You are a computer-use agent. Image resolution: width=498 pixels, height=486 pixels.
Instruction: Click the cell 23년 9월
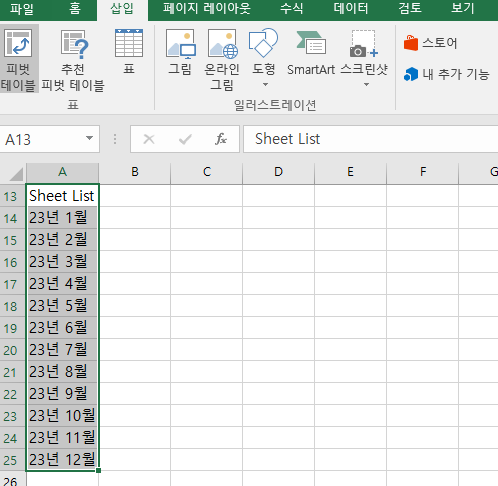click(62, 394)
